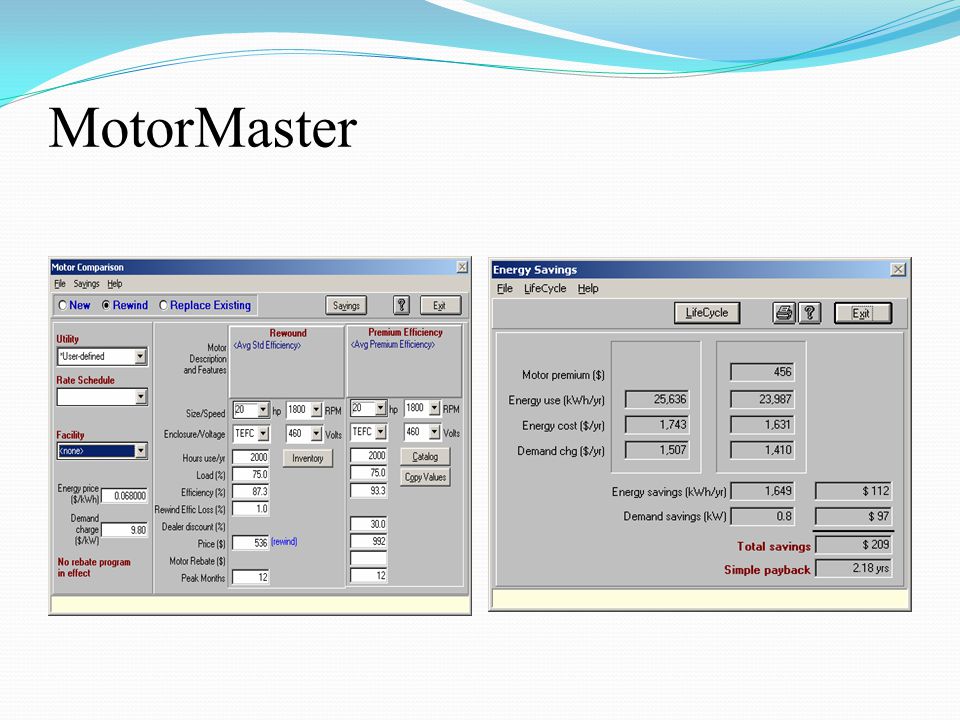Screen dimensions: 960x720
Task: Close the Motor Comparison window
Action: (x=462, y=267)
